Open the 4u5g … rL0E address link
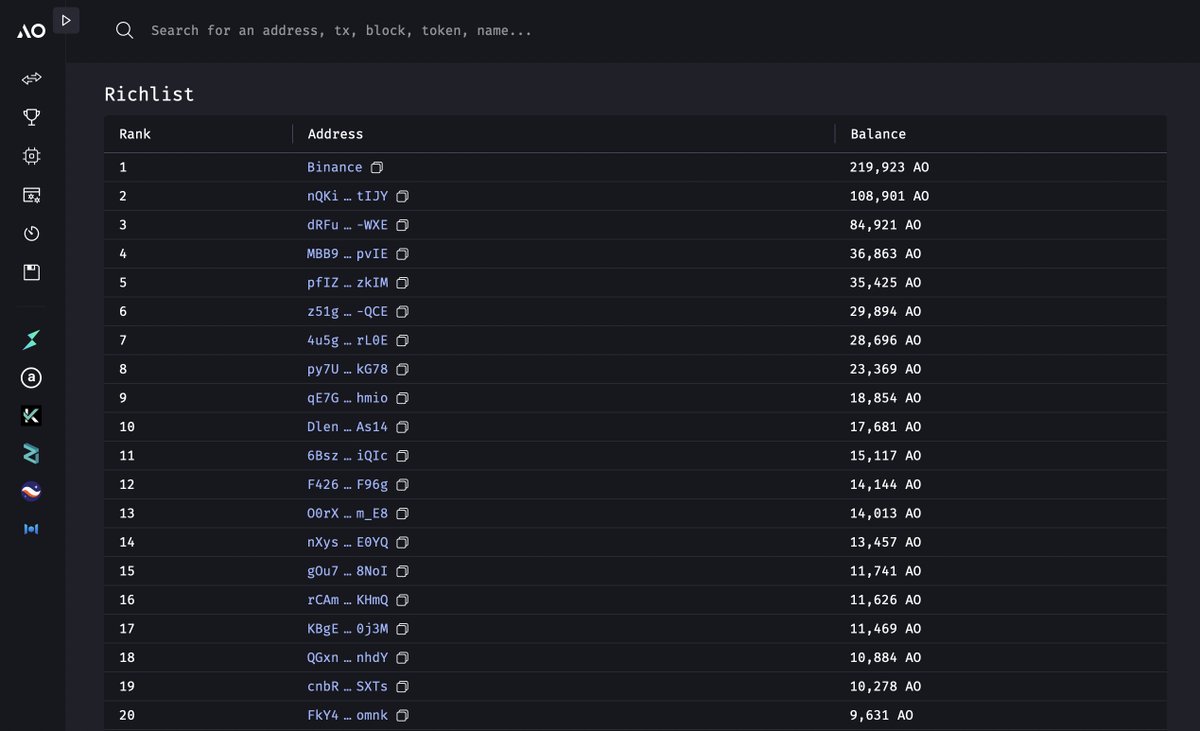The image size is (1200, 731). pos(347,340)
